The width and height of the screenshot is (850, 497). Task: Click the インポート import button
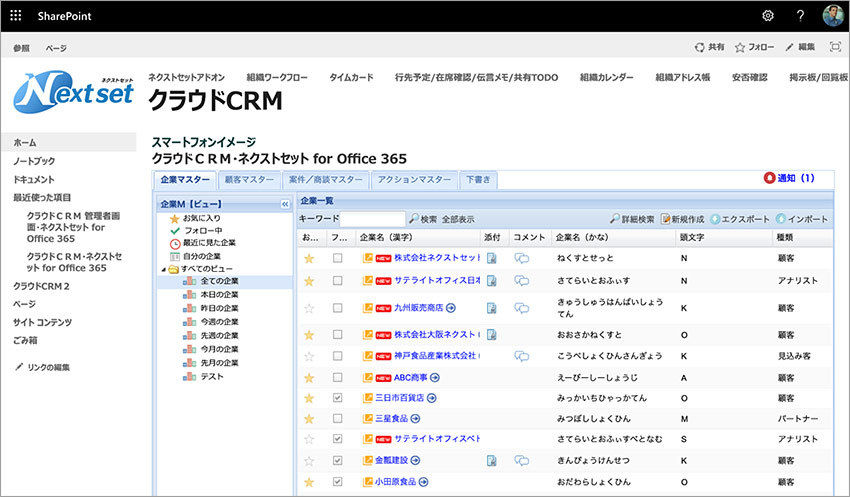coord(802,219)
